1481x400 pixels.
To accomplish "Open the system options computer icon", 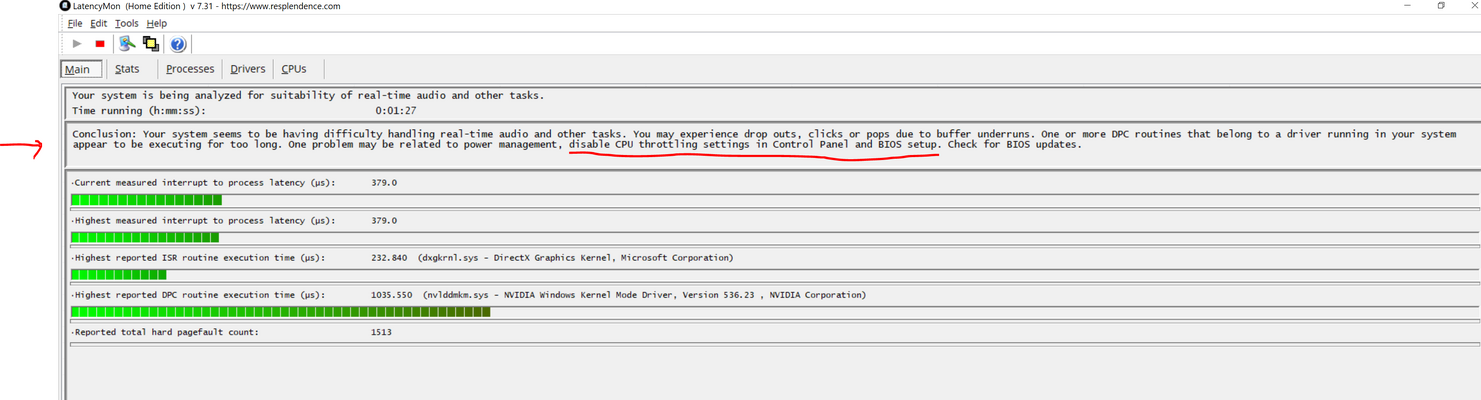I will pos(127,44).
